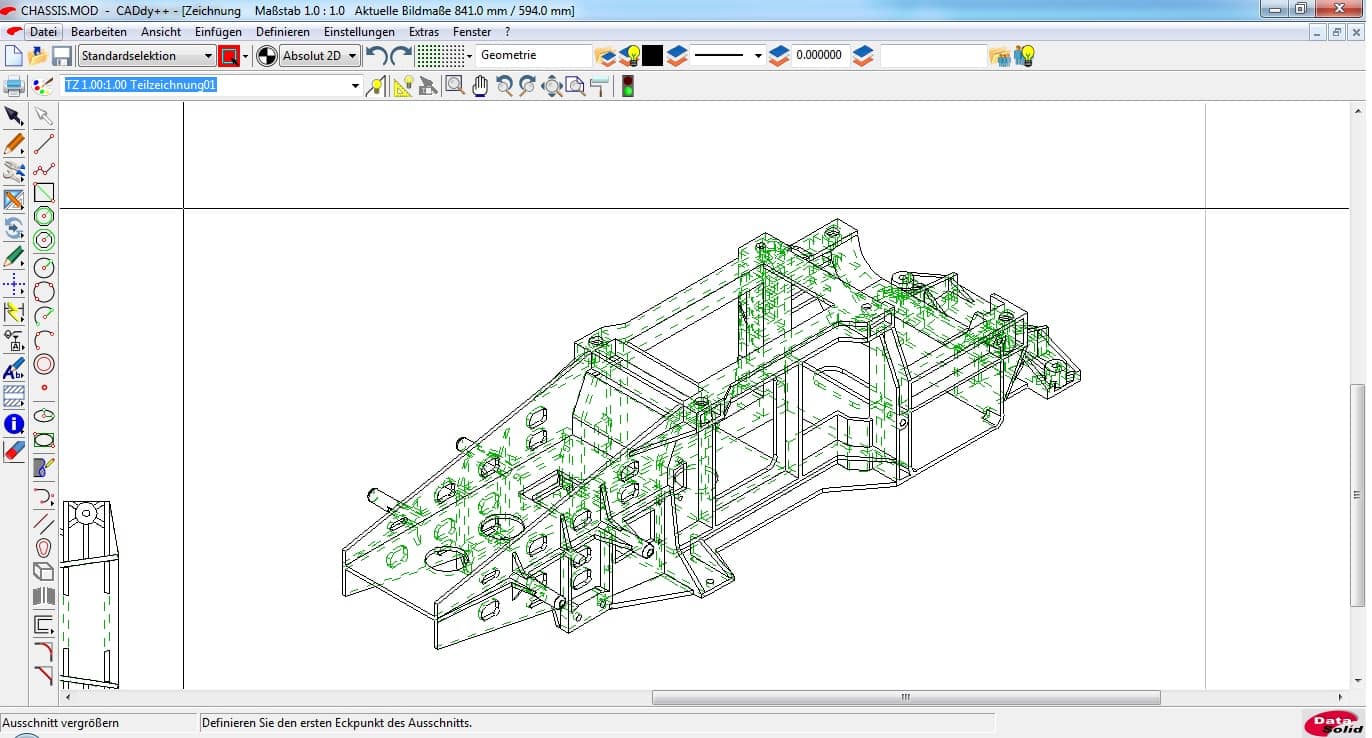1372x738 pixels.
Task: Click the black color swatch
Action: pyautogui.click(x=652, y=56)
